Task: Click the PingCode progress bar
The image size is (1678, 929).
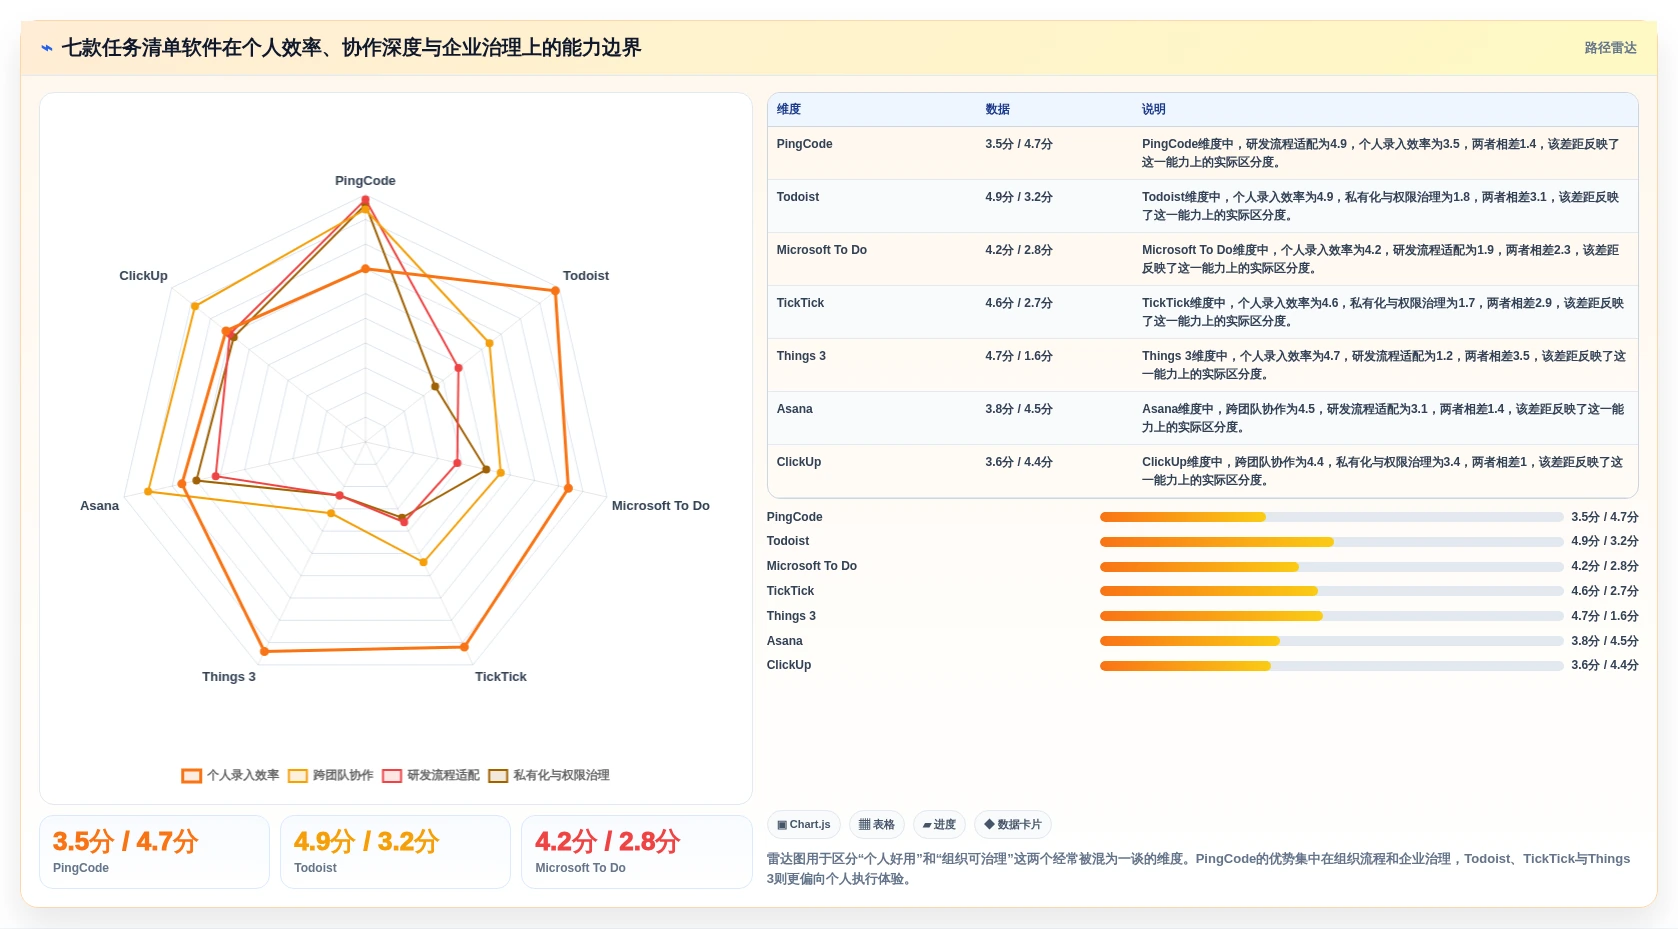Action: tap(1331, 517)
